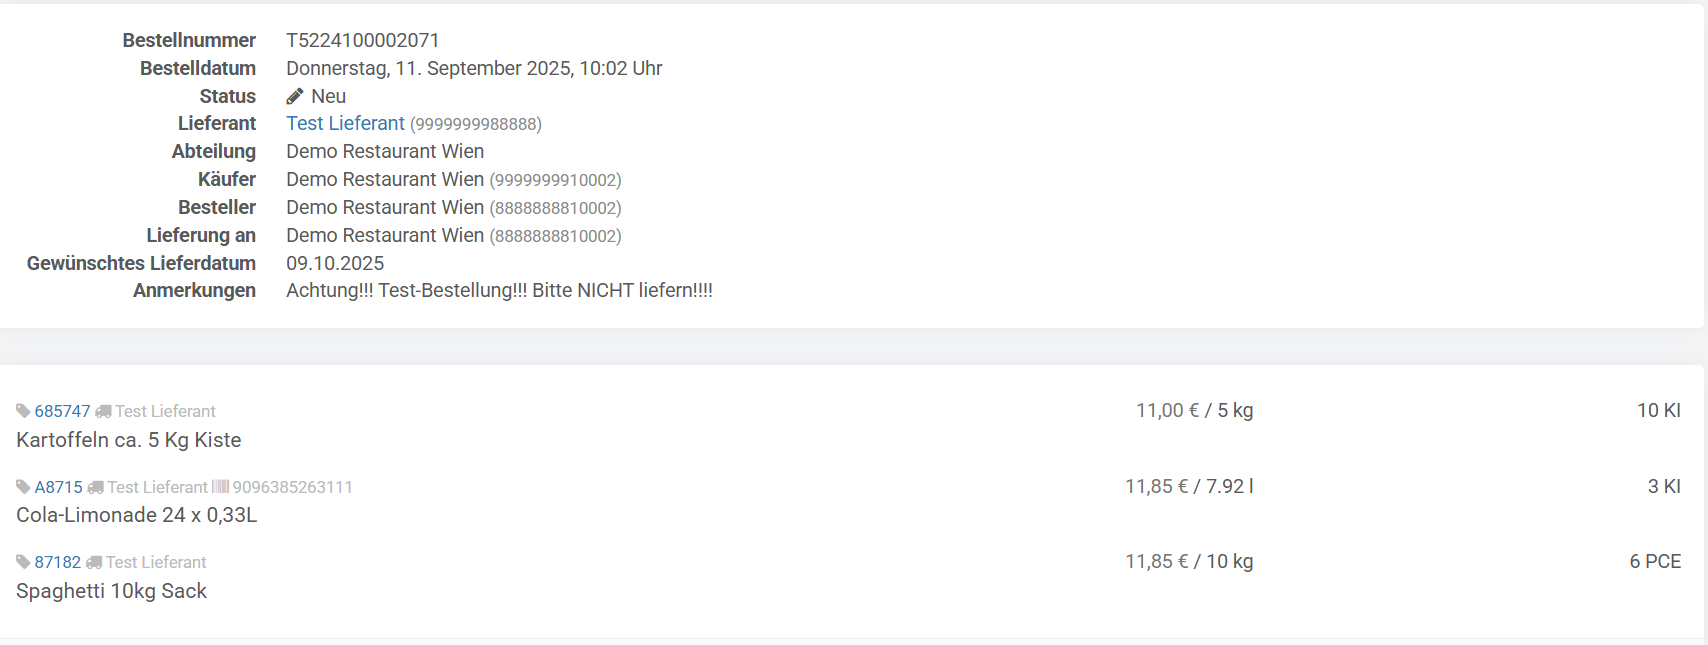Viewport: 1708px width, 645px height.
Task: Click the order number T5224100002071
Action: [362, 40]
